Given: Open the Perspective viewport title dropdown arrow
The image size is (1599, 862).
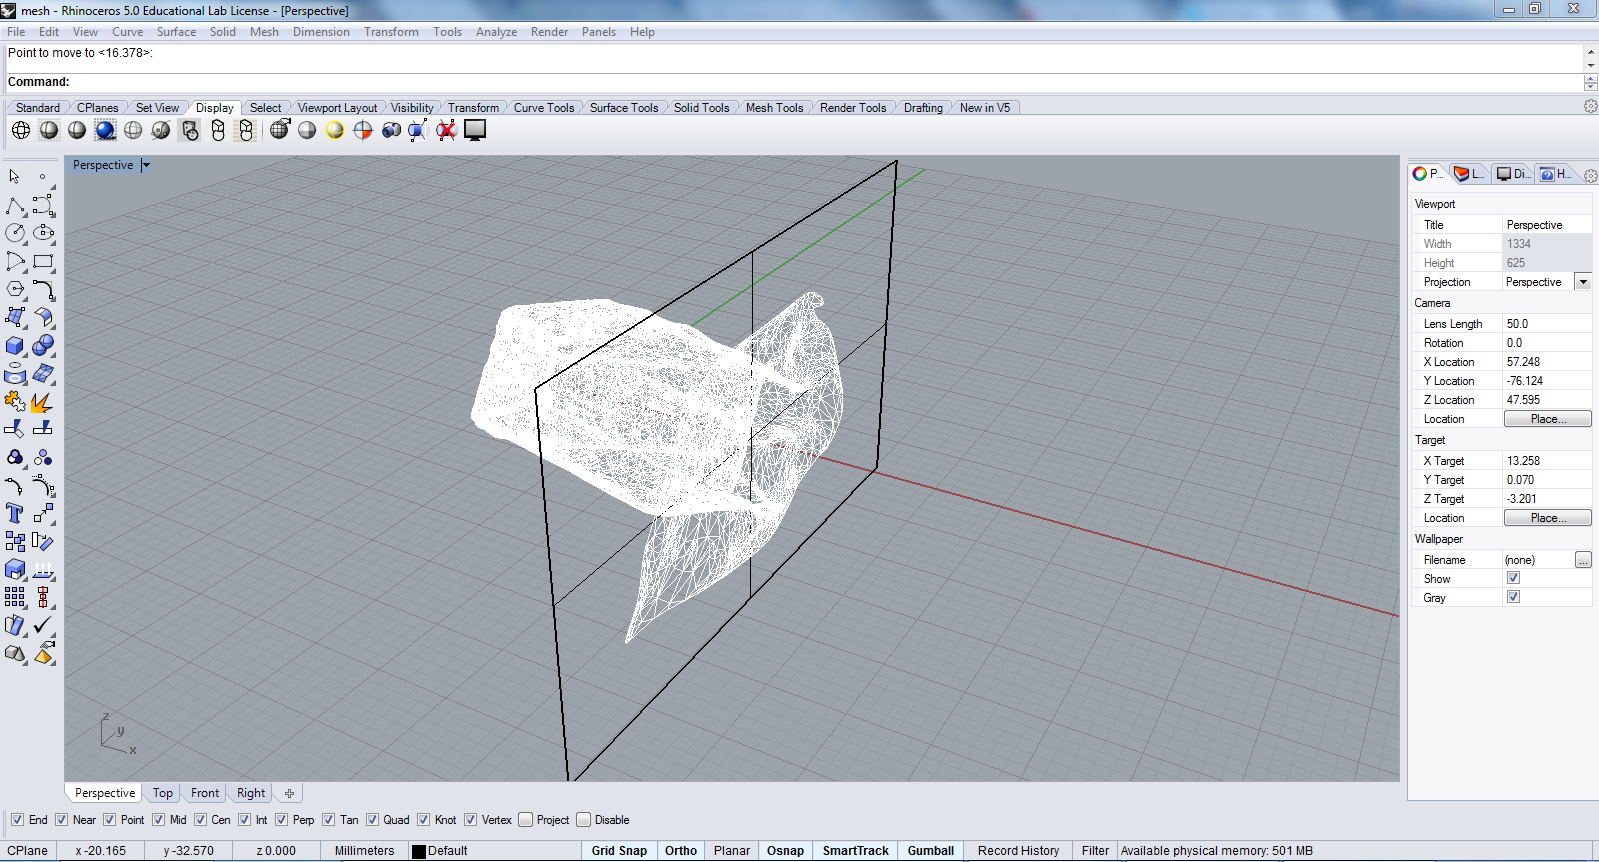Looking at the screenshot, I should [x=145, y=165].
